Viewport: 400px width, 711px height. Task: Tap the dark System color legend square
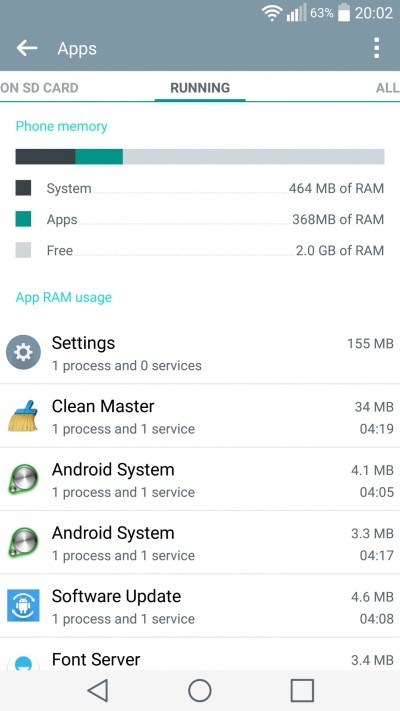(23, 188)
